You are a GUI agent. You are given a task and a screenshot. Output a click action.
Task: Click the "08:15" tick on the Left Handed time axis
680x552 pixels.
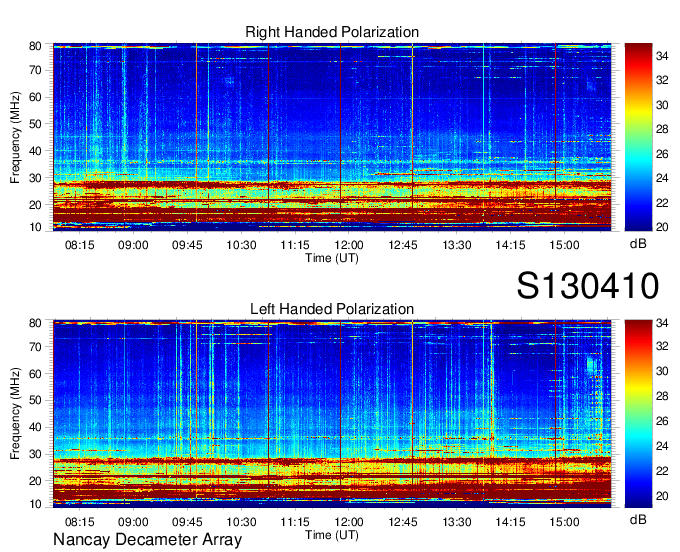[x=79, y=522]
